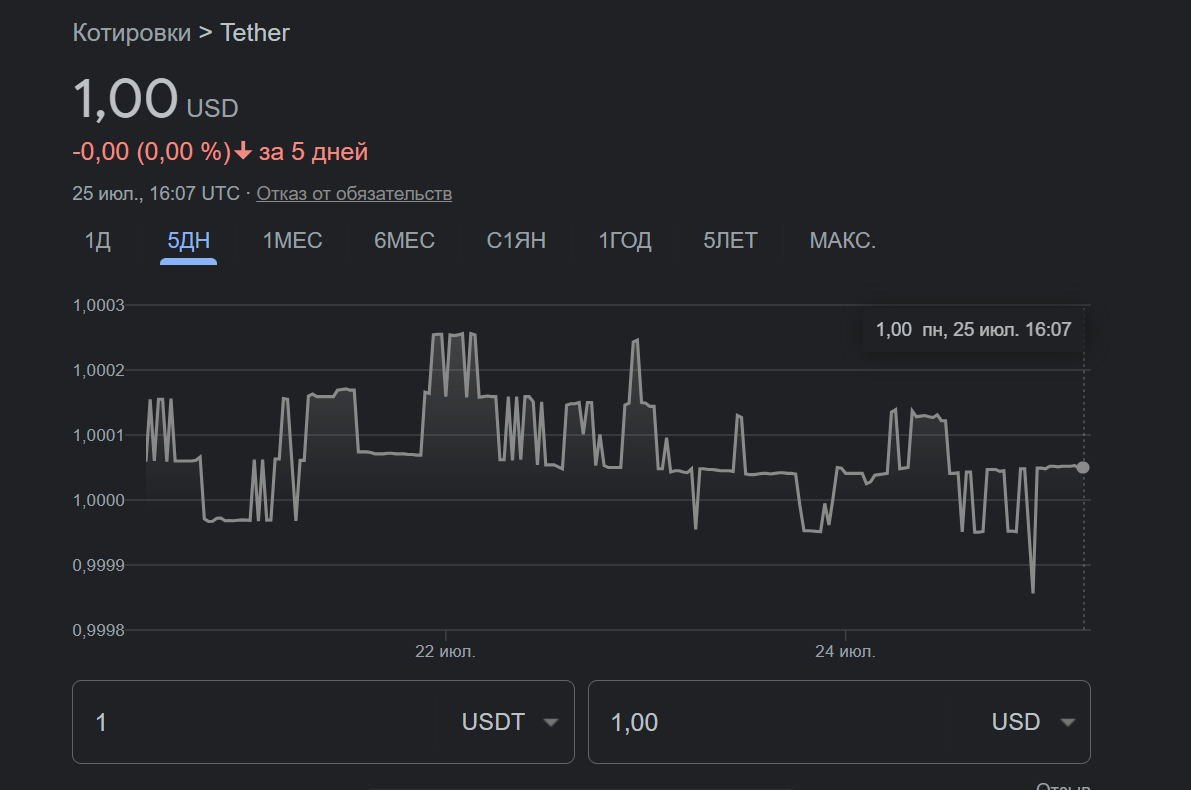Open the USDT currency dropdown
1191x790 pixels.
(509, 722)
